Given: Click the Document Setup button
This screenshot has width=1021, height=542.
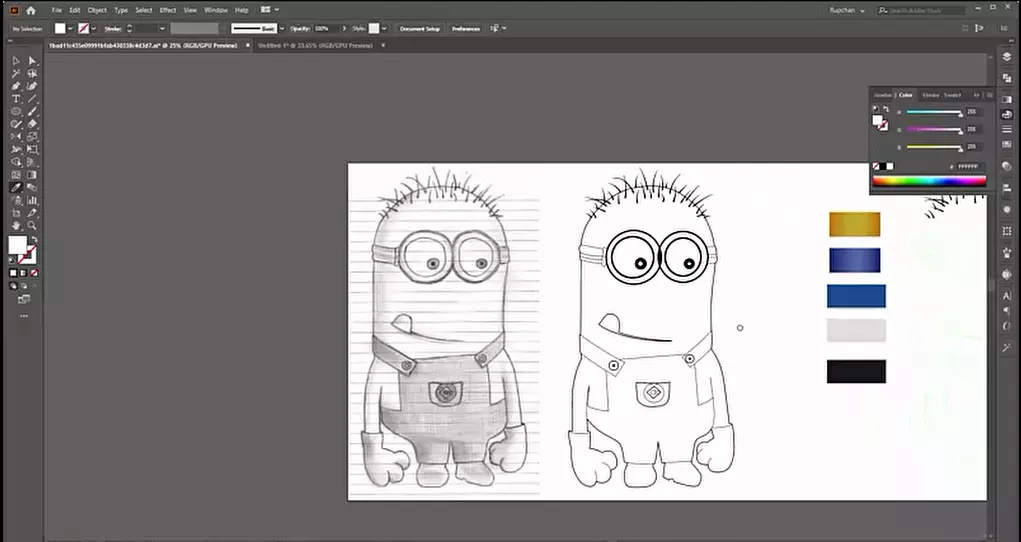Looking at the screenshot, I should point(420,29).
